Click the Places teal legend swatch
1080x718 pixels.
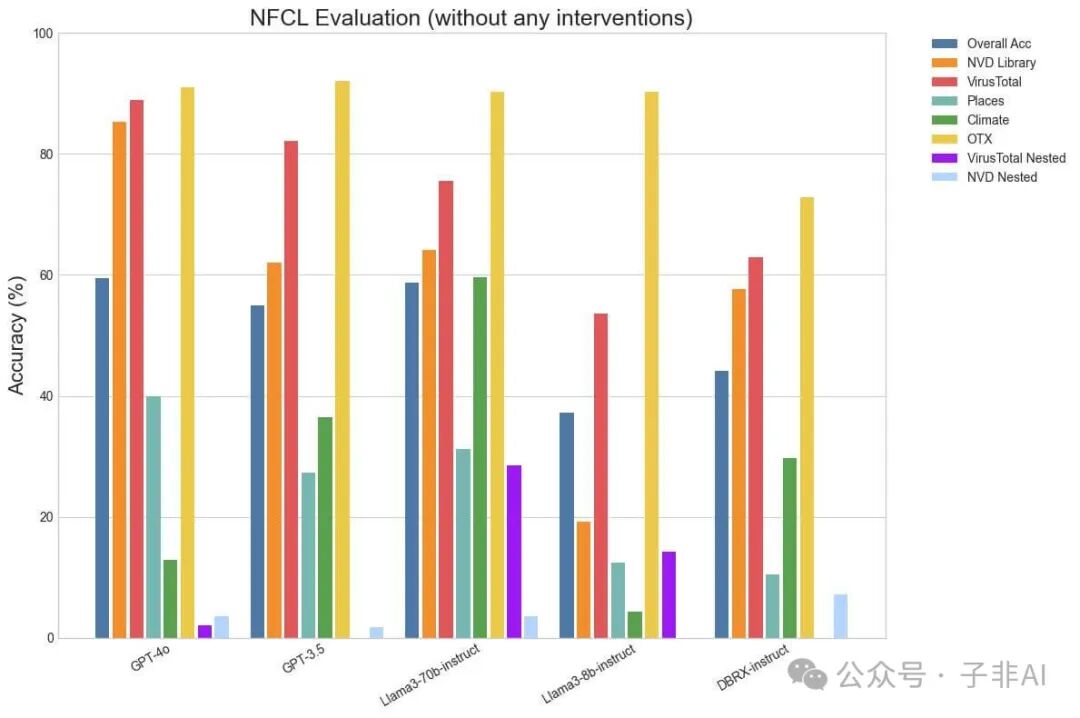(x=944, y=101)
